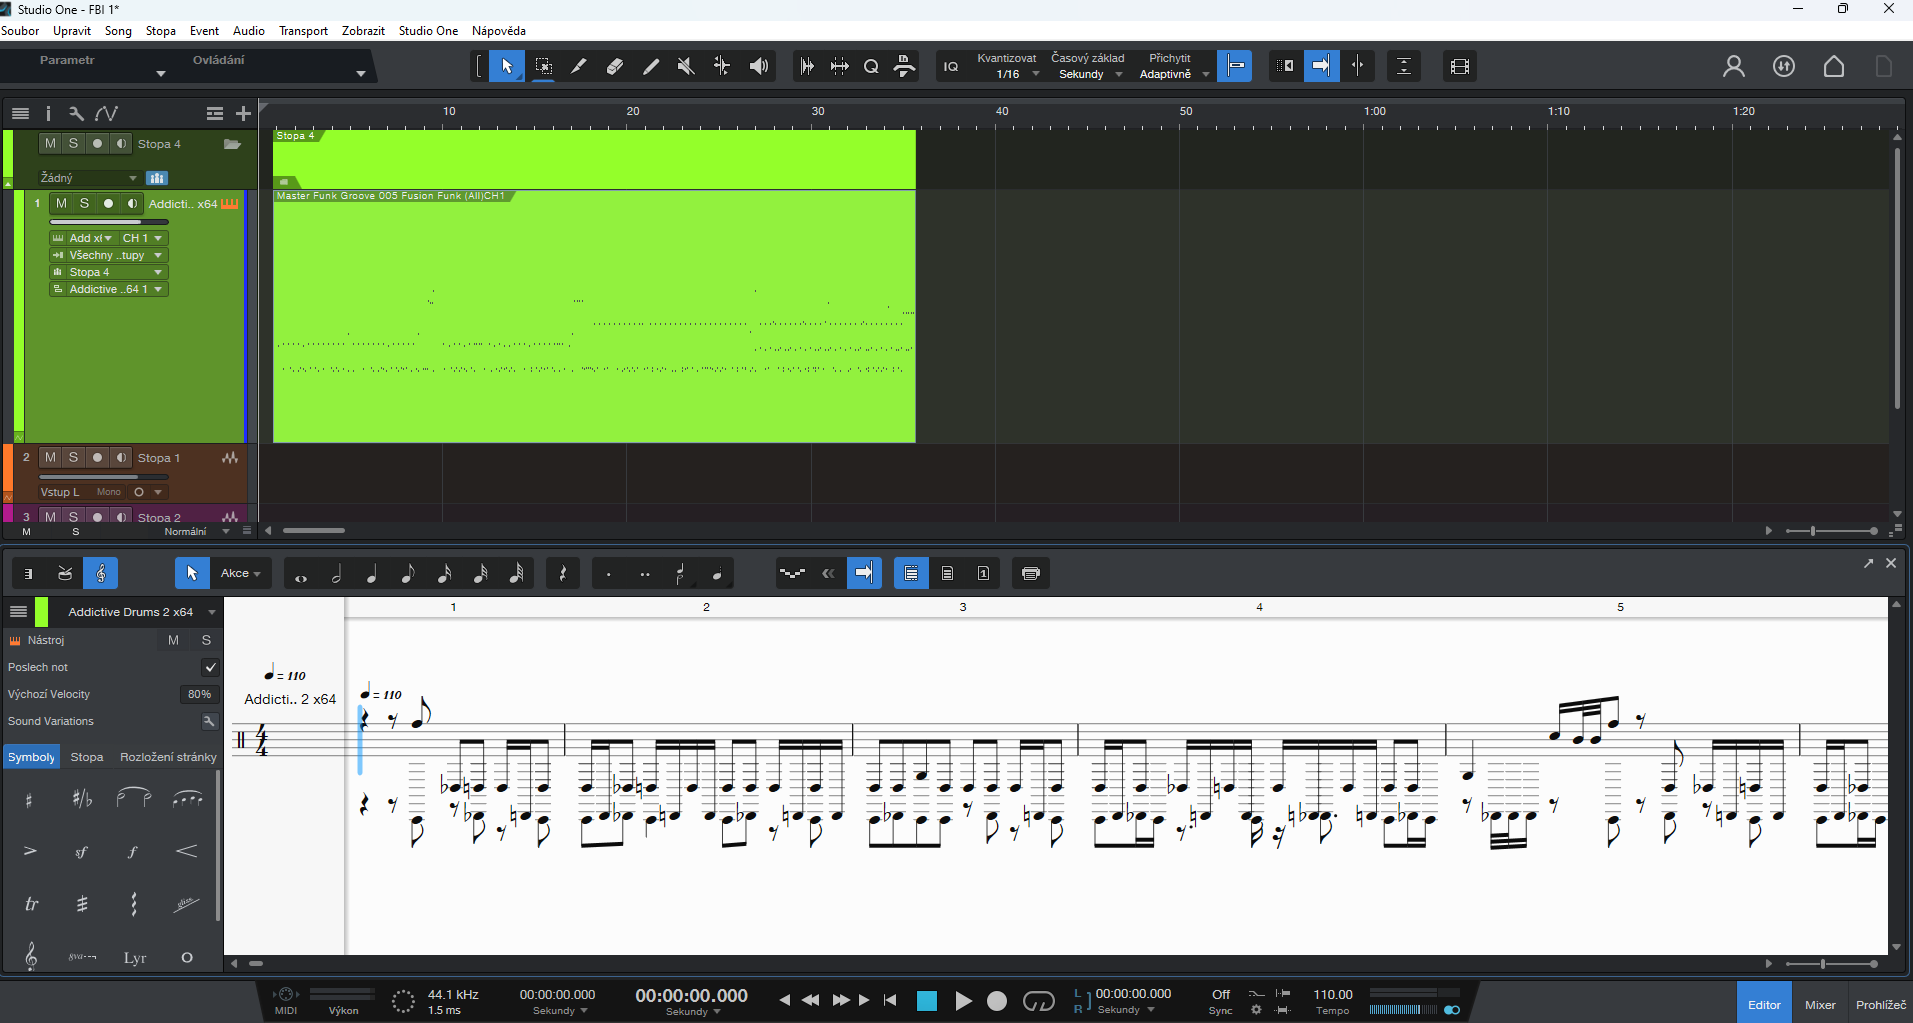Select the Listen speaker tool
Image resolution: width=1913 pixels, height=1023 pixels.
tap(759, 67)
